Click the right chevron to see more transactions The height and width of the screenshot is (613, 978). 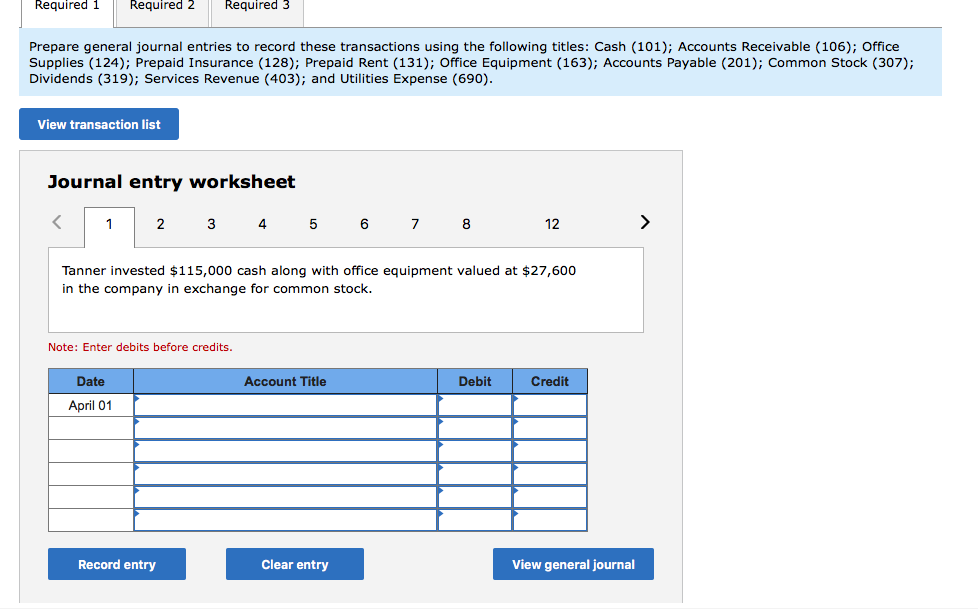[644, 222]
